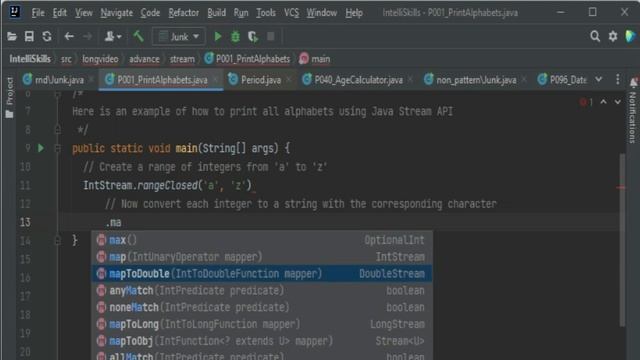Click advance breadcrumb

(144, 59)
